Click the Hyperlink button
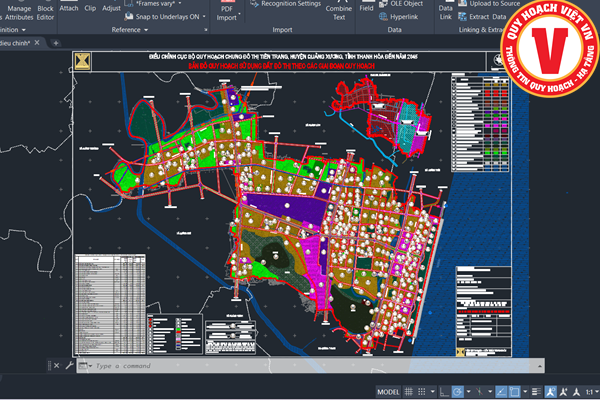The width and height of the screenshot is (600, 400). tap(403, 18)
